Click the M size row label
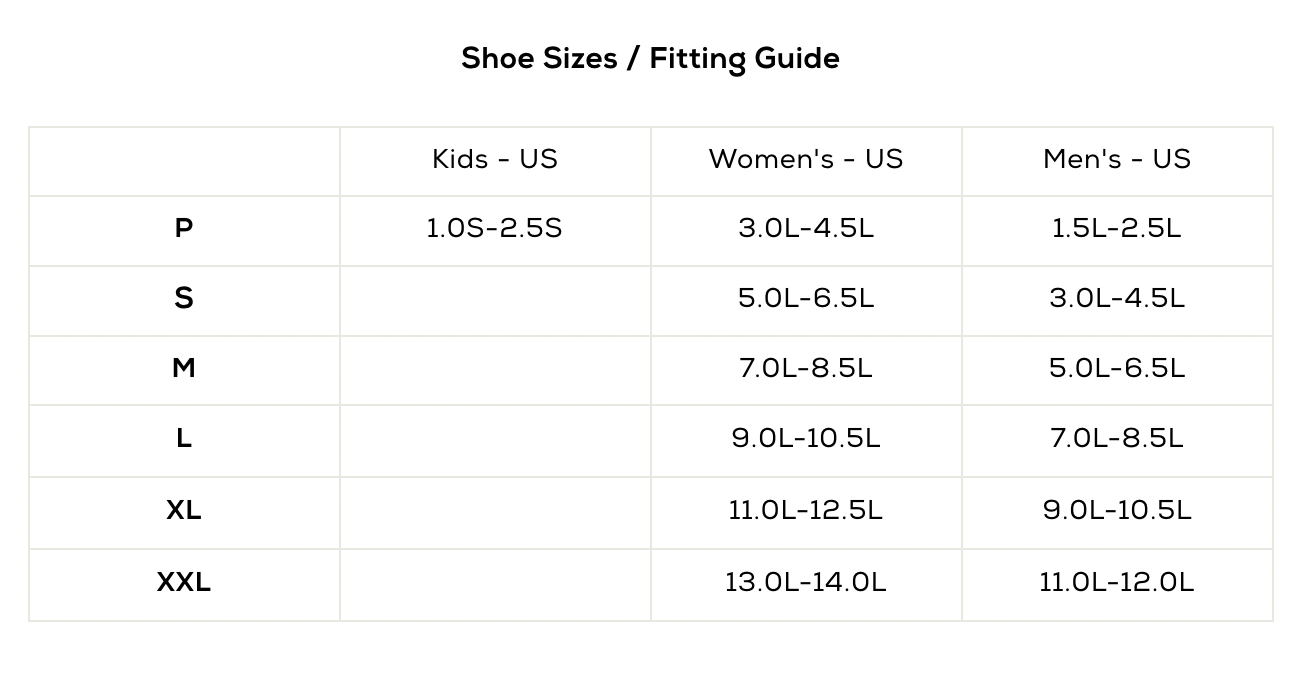Screen dimensions: 1296x686 tap(184, 369)
